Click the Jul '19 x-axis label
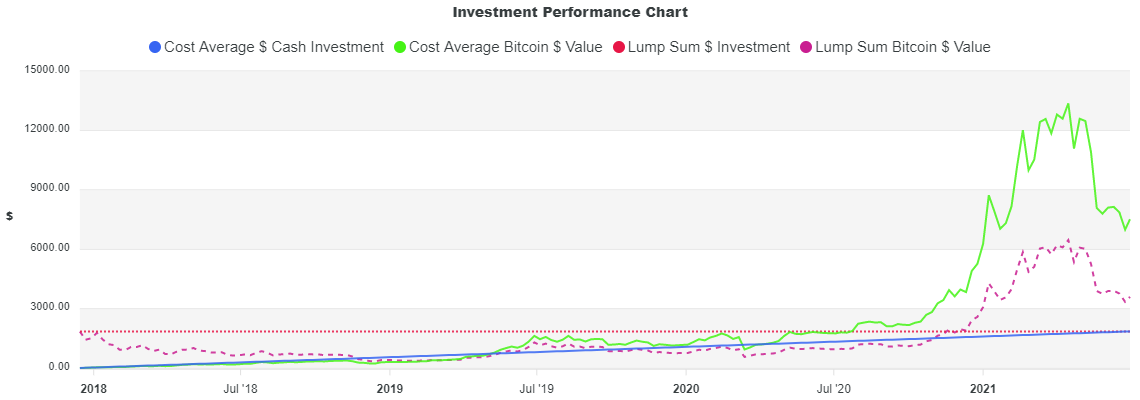The image size is (1140, 400). pos(538,387)
